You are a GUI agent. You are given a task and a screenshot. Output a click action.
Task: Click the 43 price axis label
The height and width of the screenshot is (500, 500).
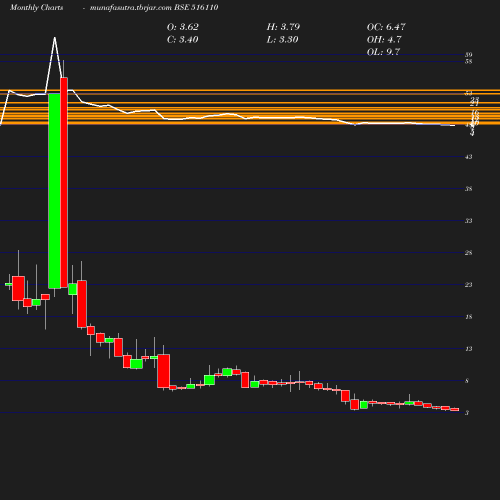point(469,157)
